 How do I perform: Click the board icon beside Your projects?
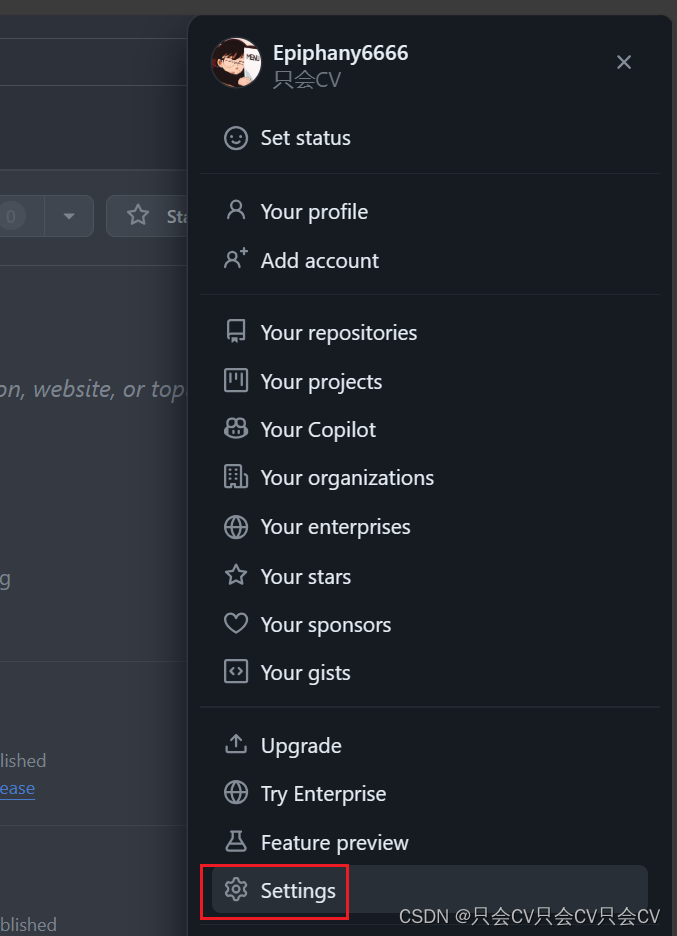coord(236,380)
